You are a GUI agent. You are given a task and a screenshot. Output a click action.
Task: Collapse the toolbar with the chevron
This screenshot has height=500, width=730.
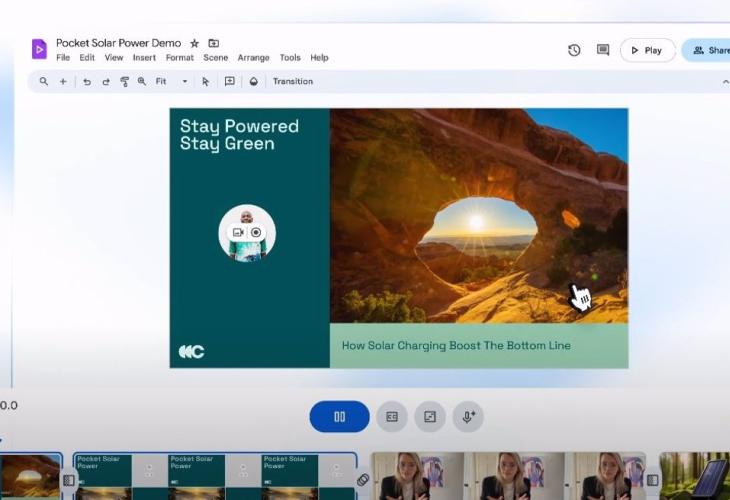(x=725, y=82)
